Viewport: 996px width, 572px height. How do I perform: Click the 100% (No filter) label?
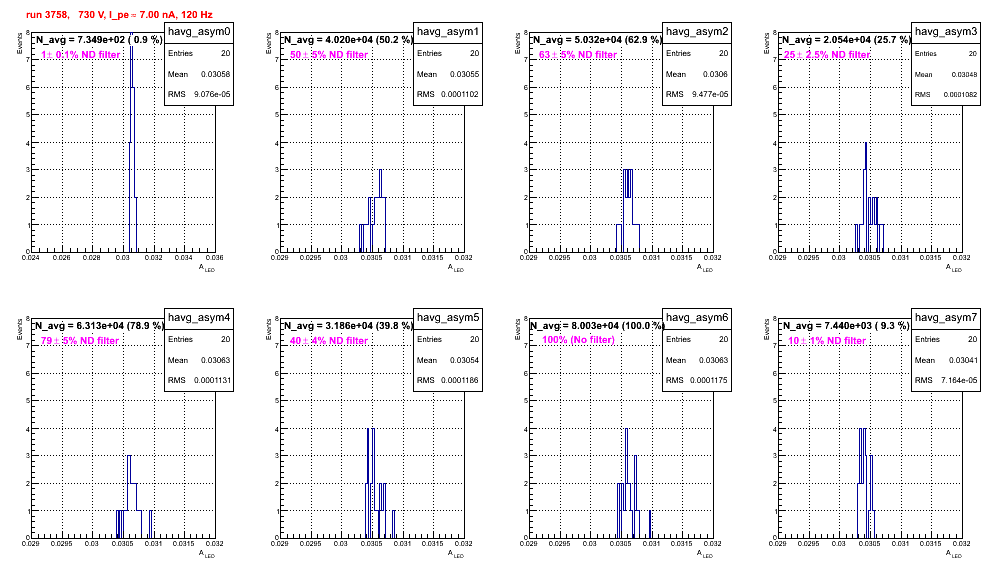click(x=579, y=340)
